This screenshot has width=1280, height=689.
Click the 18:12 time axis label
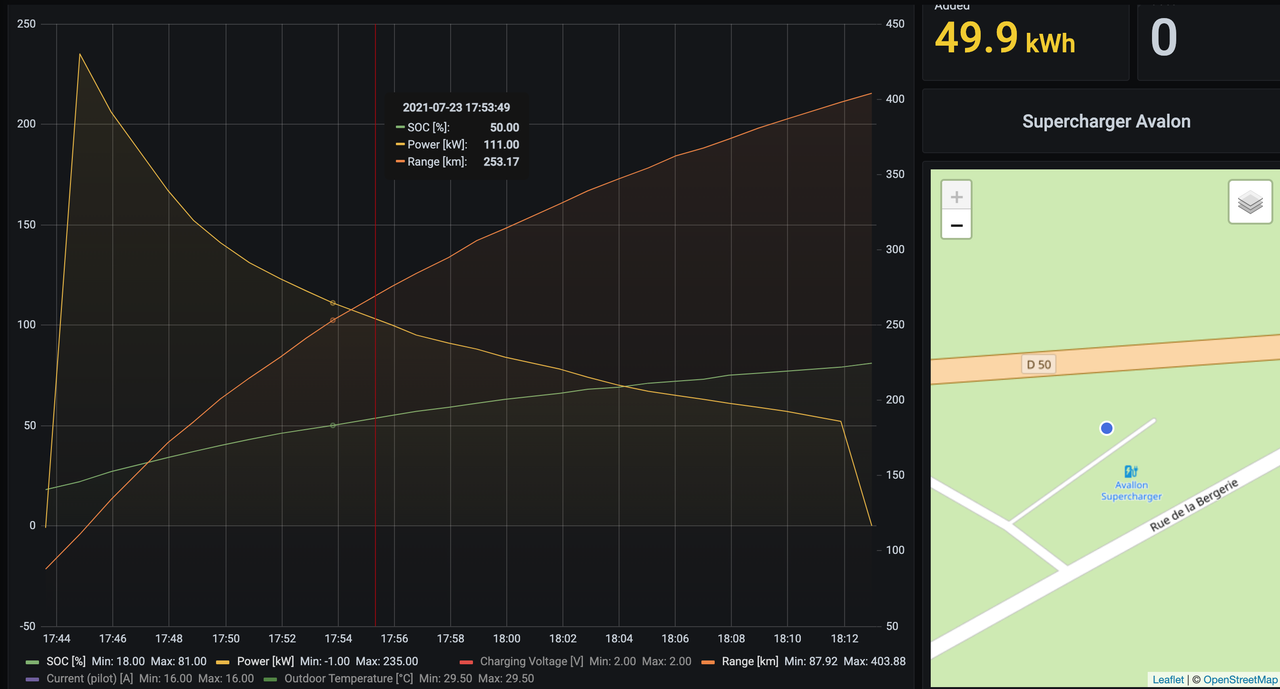point(844,638)
